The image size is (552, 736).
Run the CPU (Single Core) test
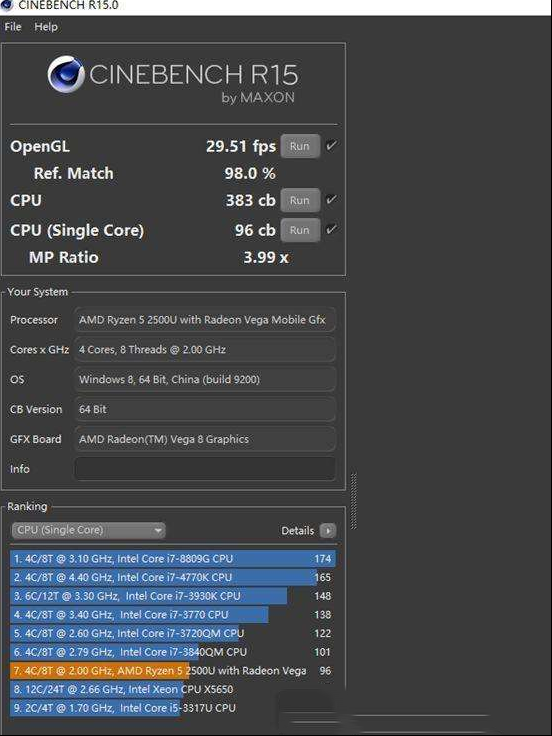pos(300,230)
